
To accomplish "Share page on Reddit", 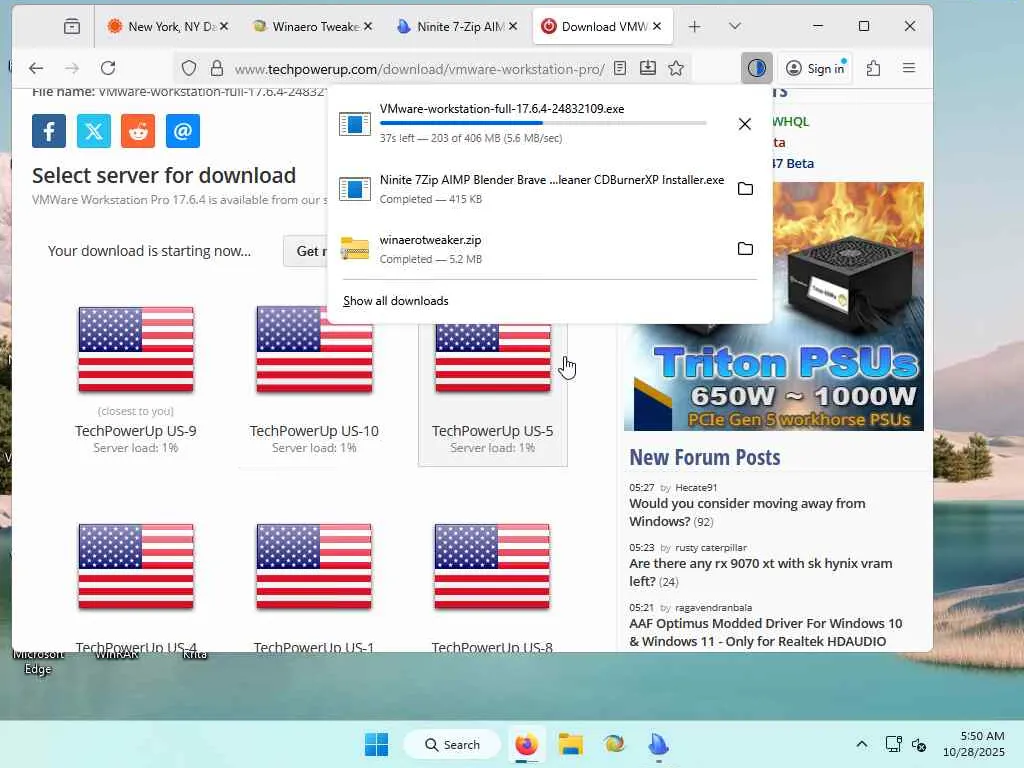I will point(138,131).
